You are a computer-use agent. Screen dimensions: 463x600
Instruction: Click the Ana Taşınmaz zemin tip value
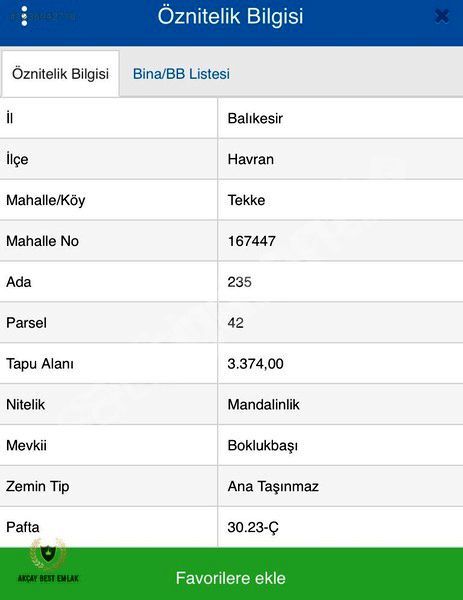pos(273,486)
